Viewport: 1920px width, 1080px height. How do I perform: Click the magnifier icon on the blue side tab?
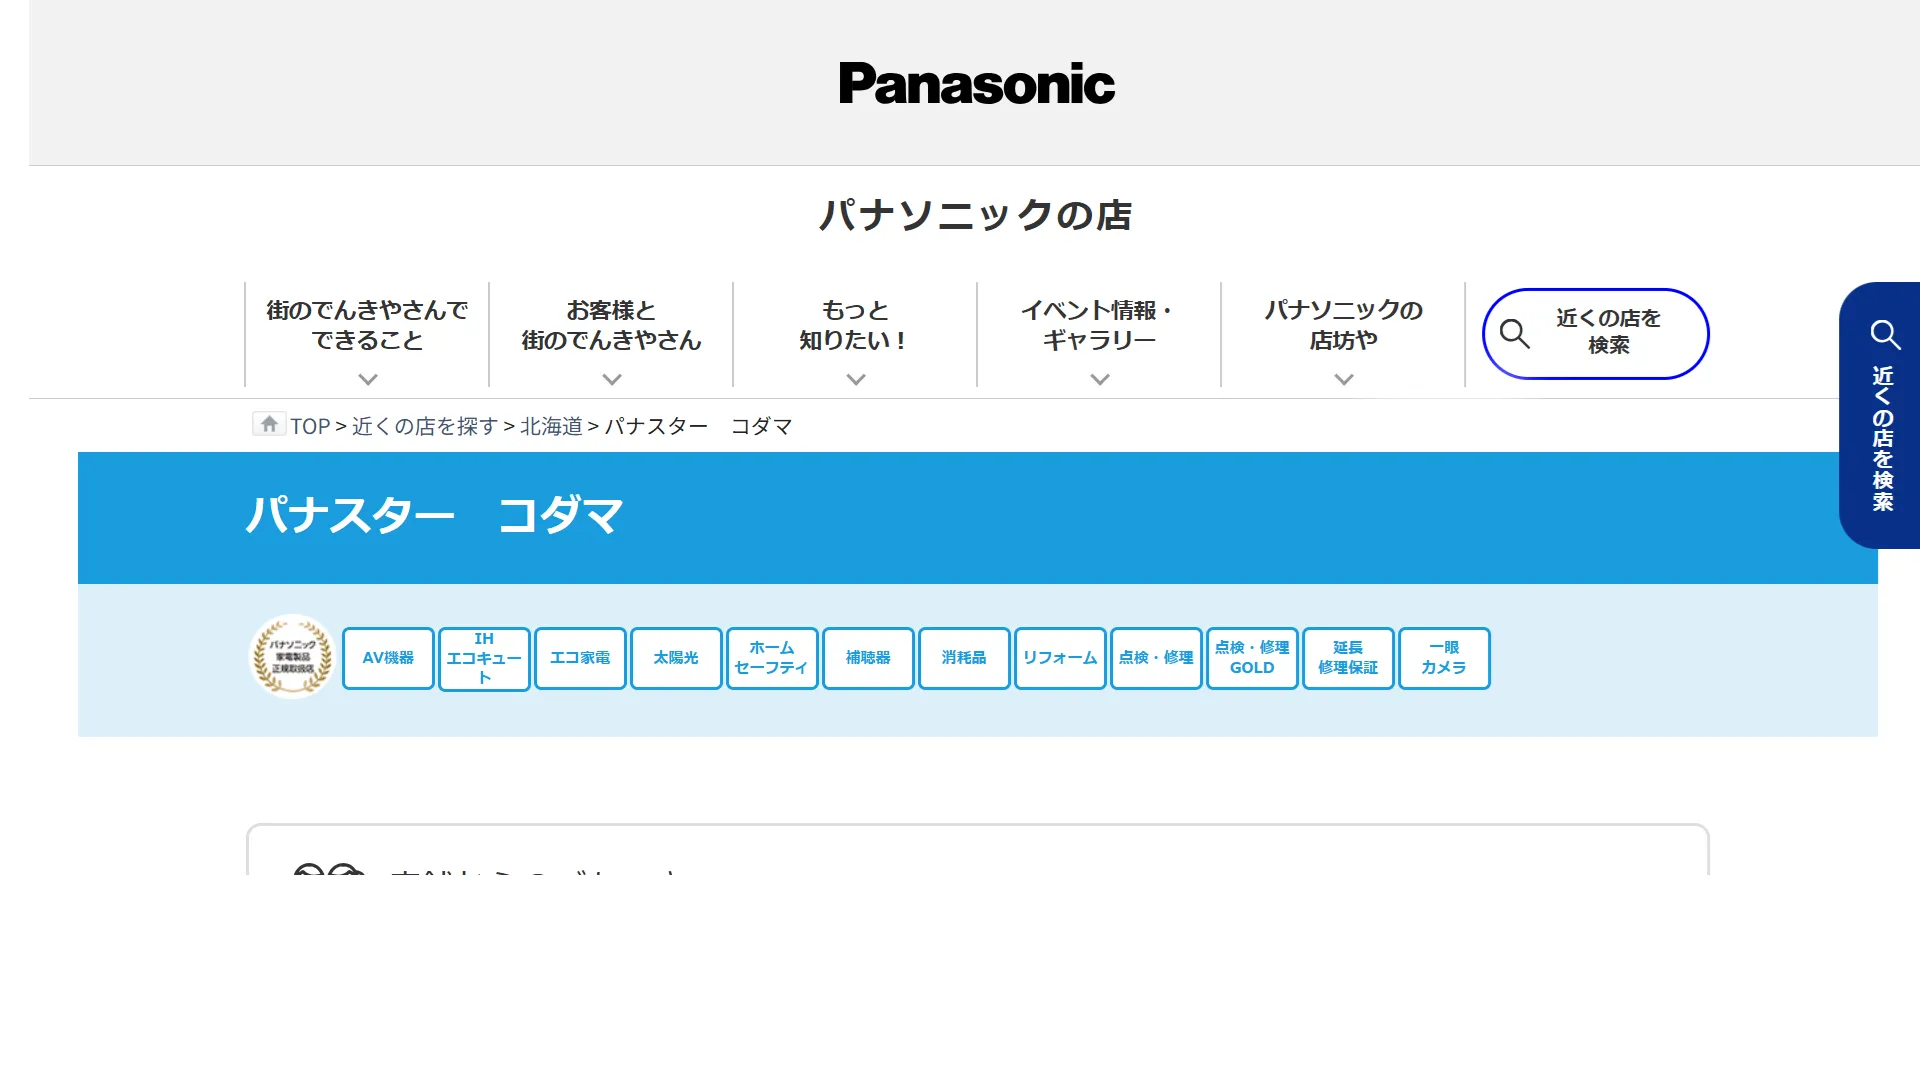[1885, 334]
